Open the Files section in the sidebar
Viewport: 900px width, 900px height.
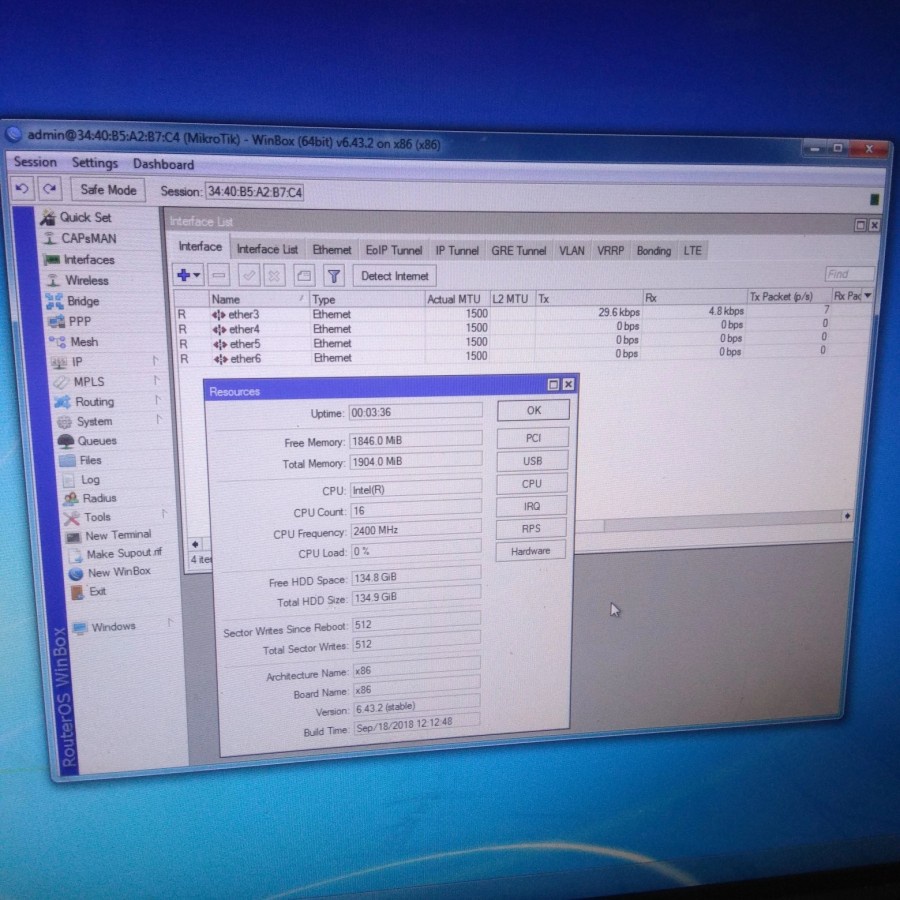click(90, 461)
